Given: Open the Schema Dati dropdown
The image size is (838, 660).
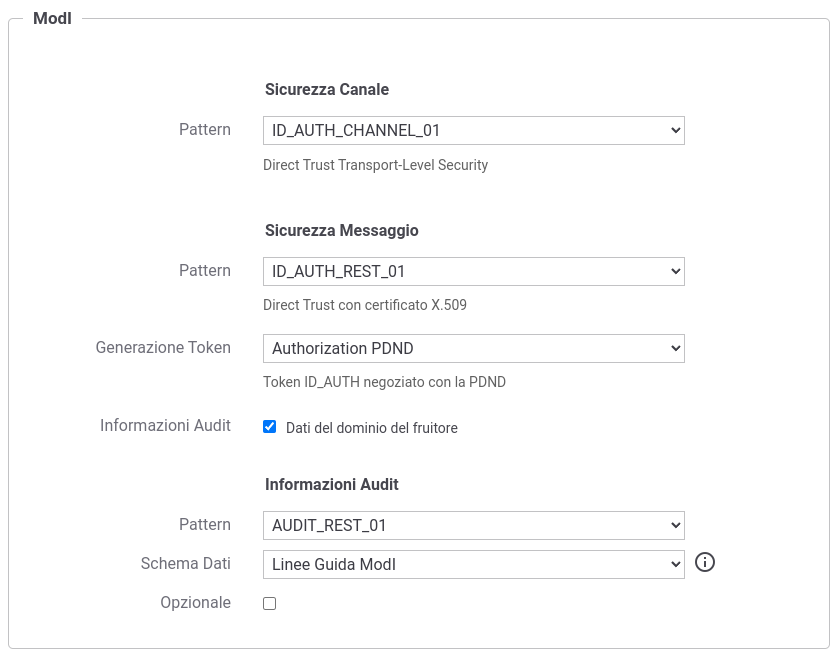Looking at the screenshot, I should coord(474,564).
